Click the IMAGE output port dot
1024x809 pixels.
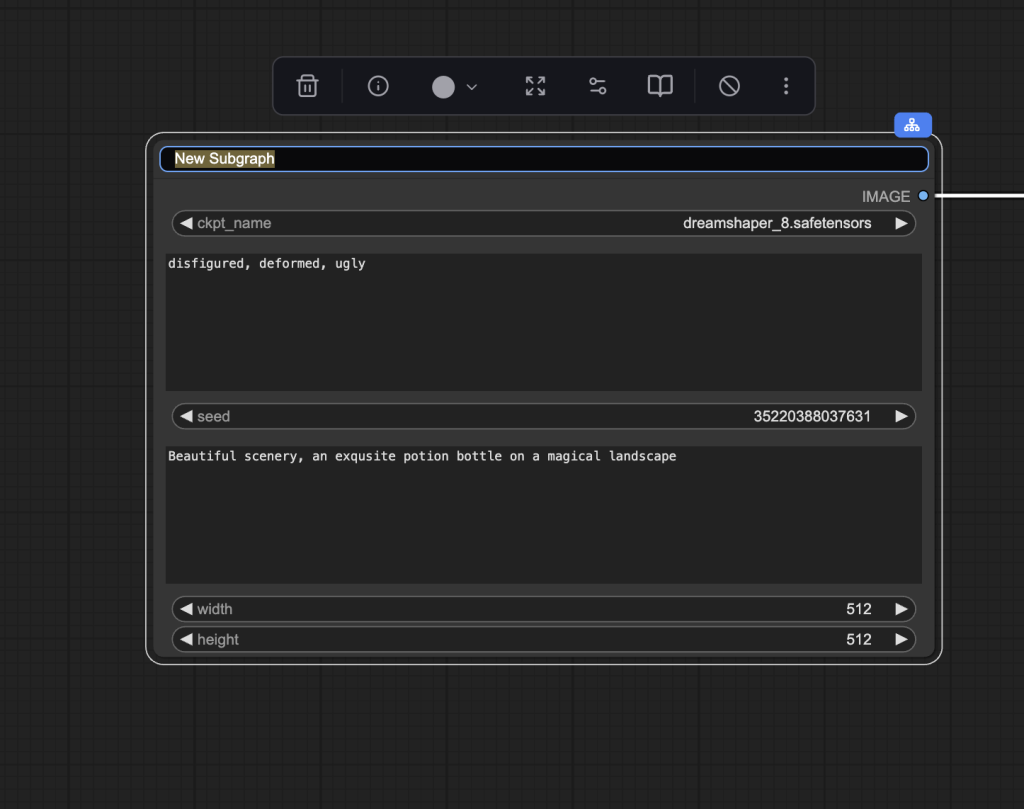(x=923, y=196)
